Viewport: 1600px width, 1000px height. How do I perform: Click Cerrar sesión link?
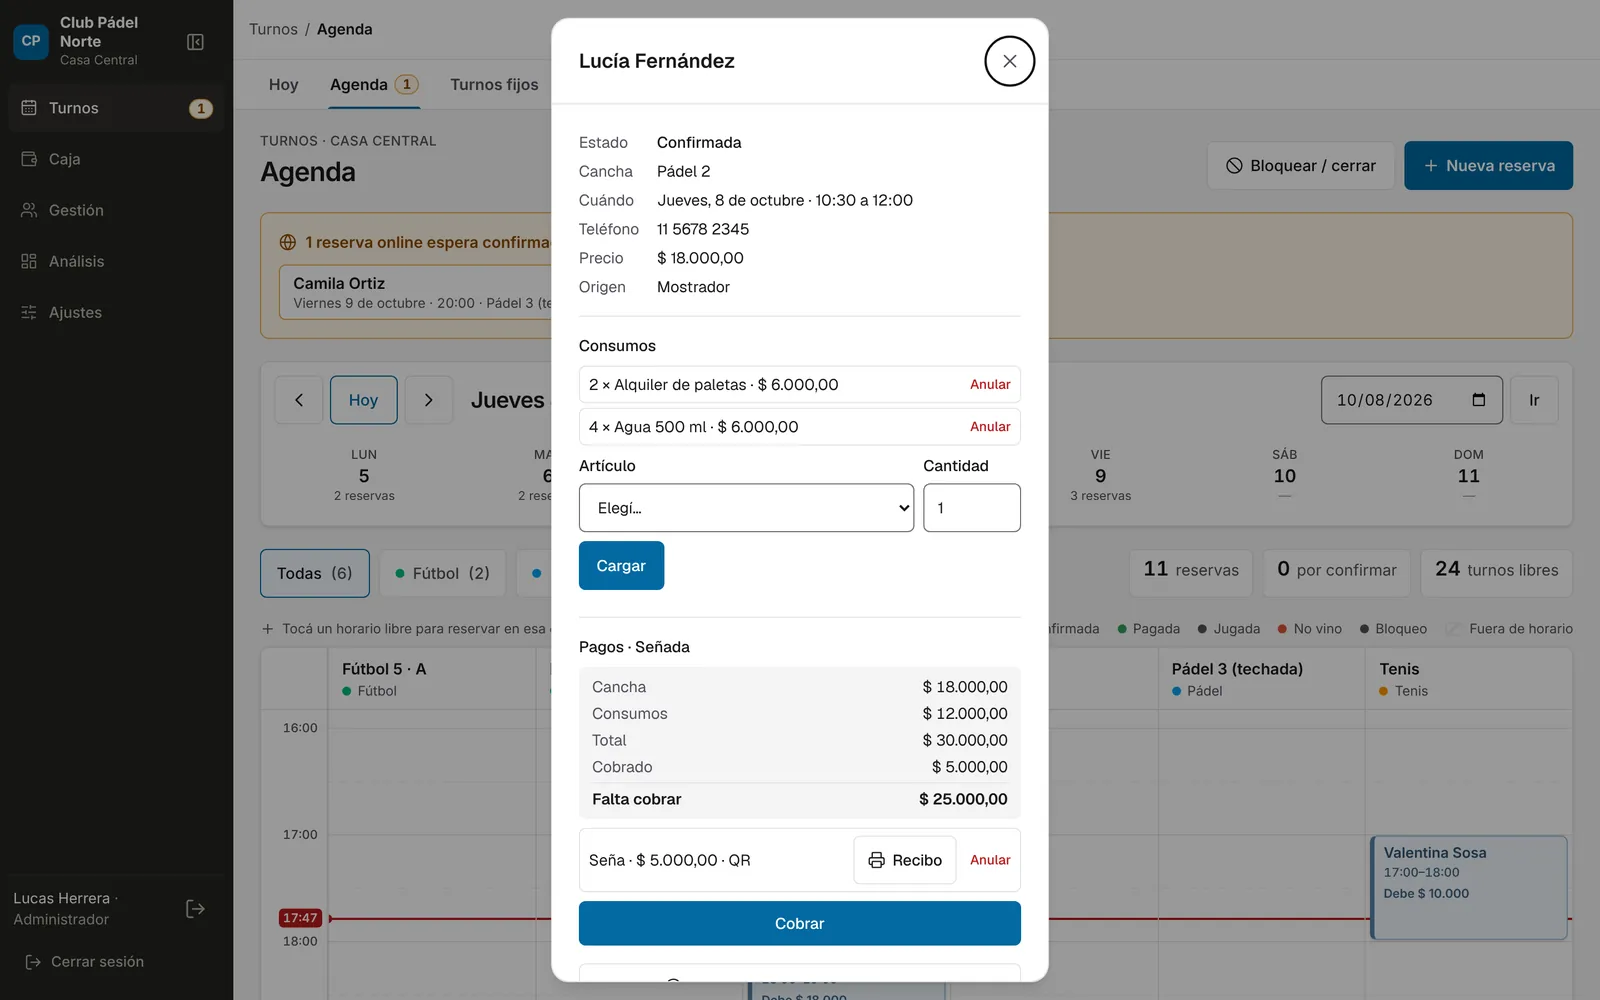pyautogui.click(x=85, y=962)
